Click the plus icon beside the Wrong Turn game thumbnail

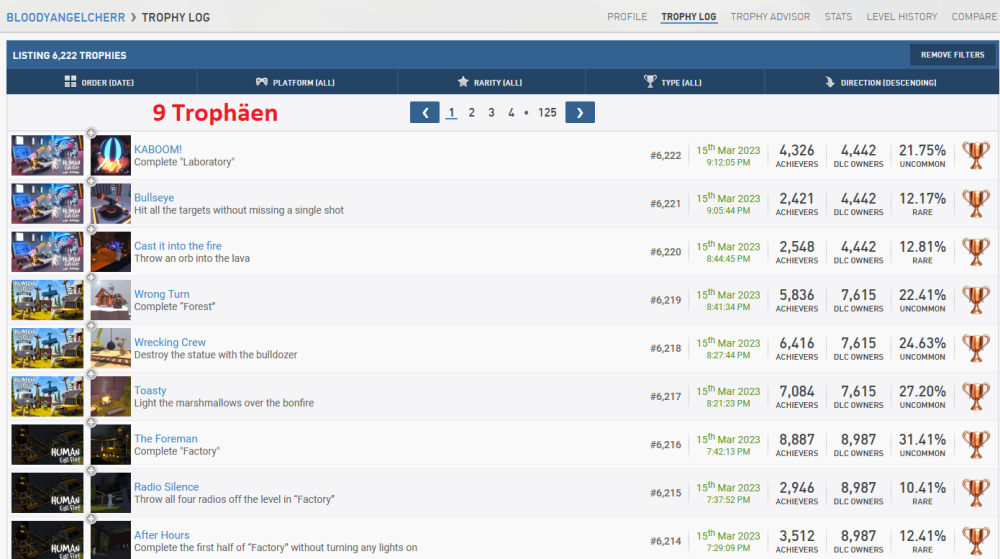tap(90, 278)
